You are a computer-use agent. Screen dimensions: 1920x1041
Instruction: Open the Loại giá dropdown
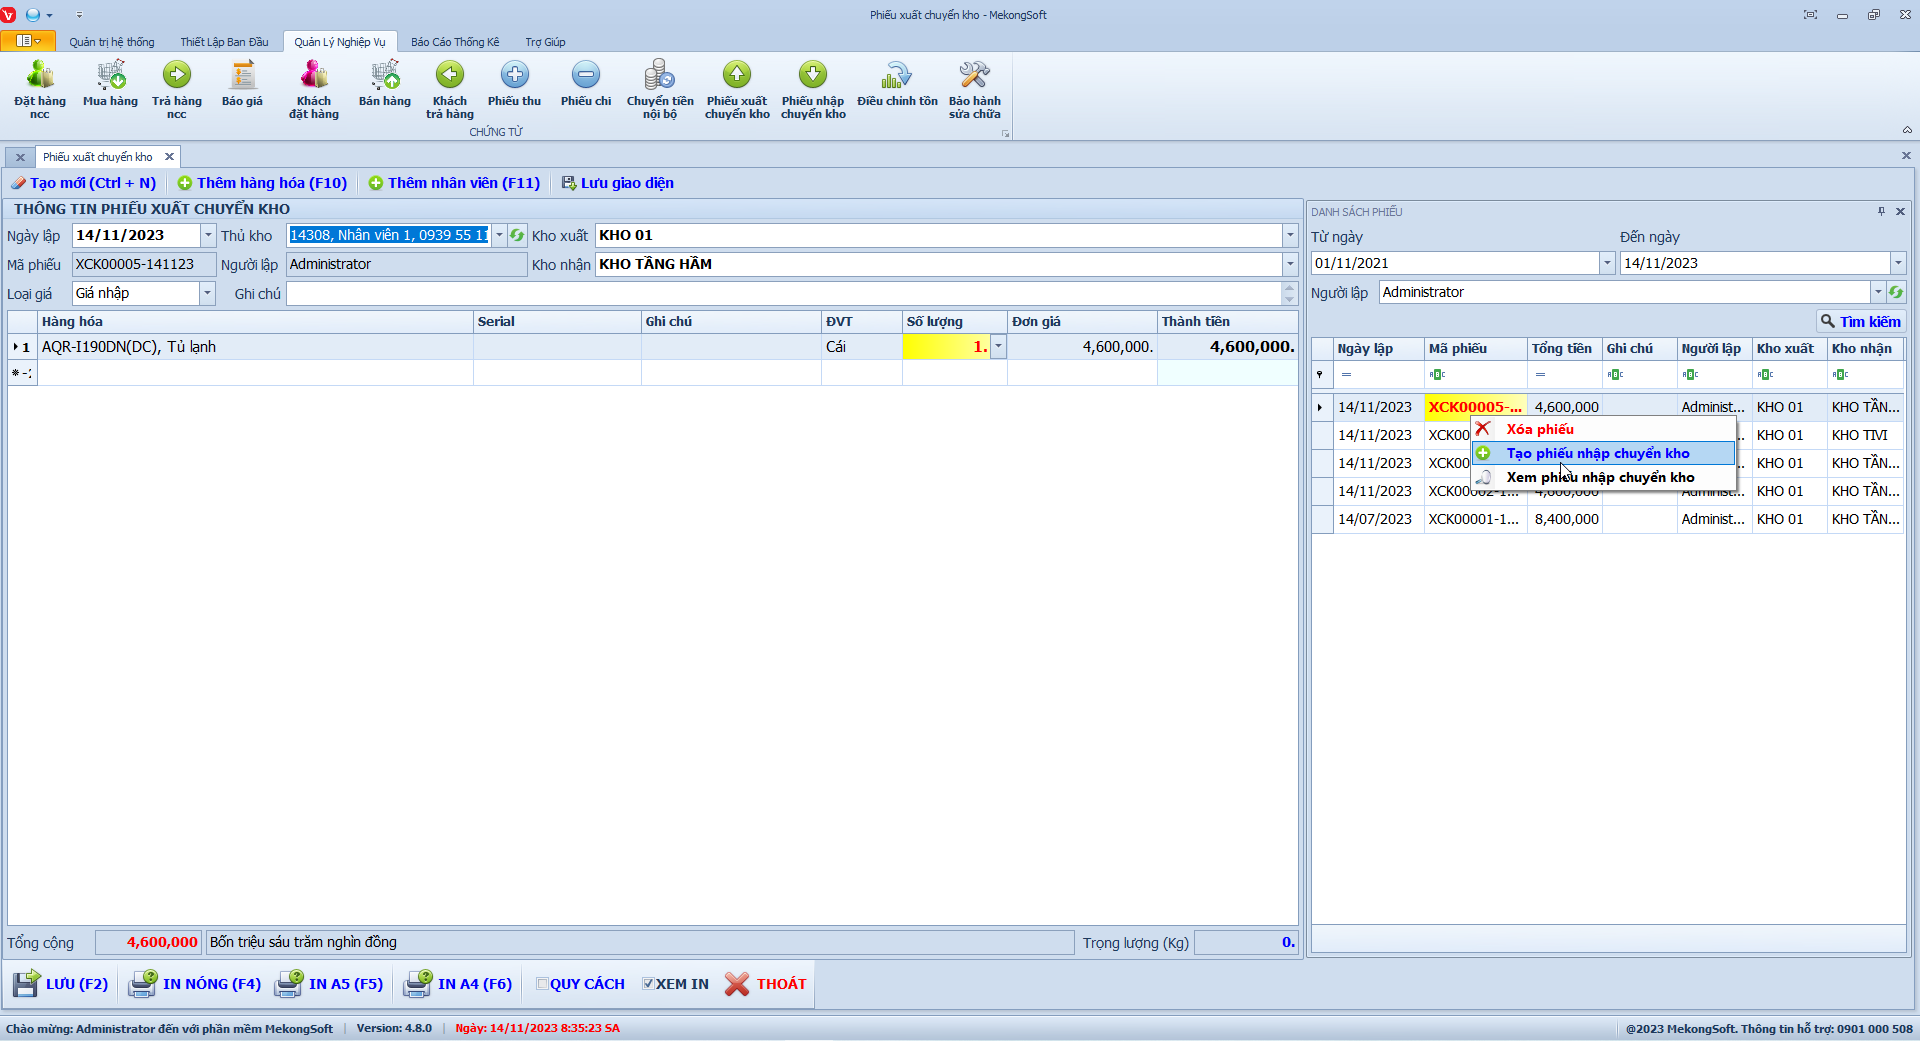pos(208,294)
